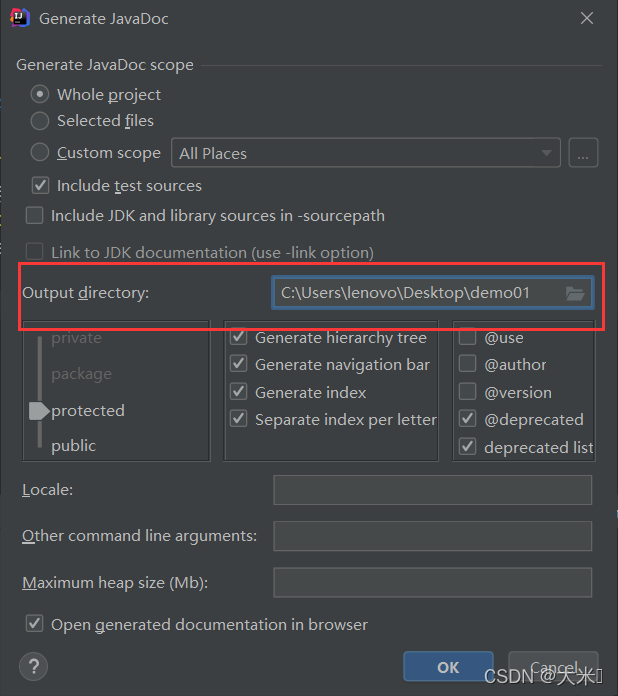The image size is (618, 696).
Task: Click the dropdown arrow of the scope combo box
Action: click(x=547, y=153)
